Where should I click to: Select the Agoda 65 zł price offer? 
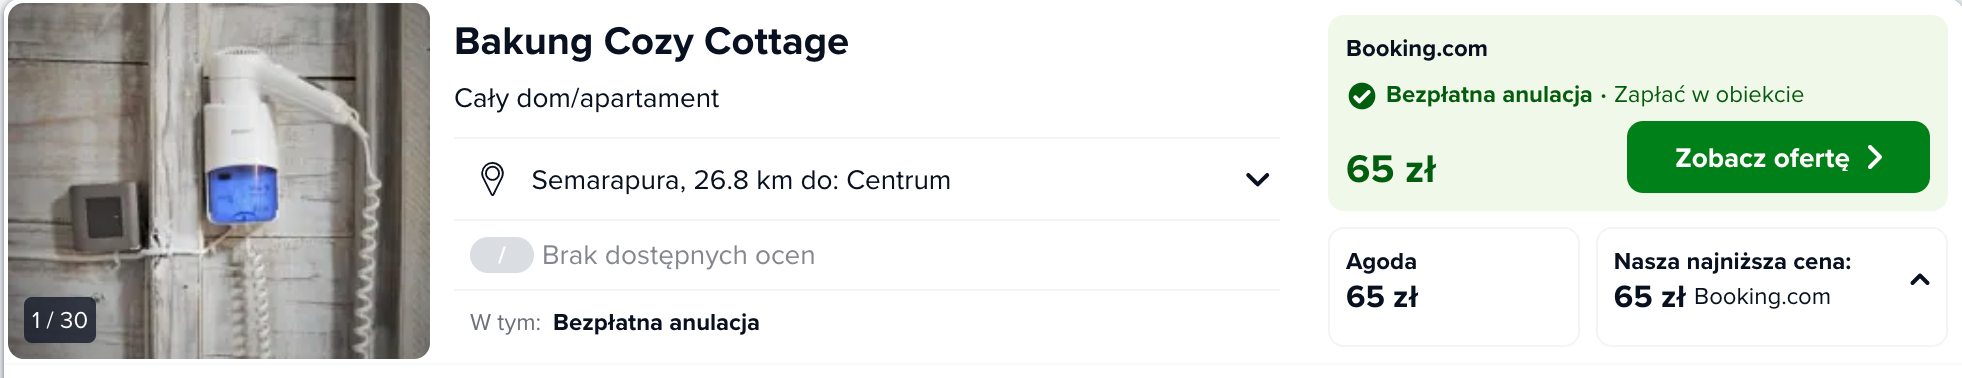point(1453,286)
